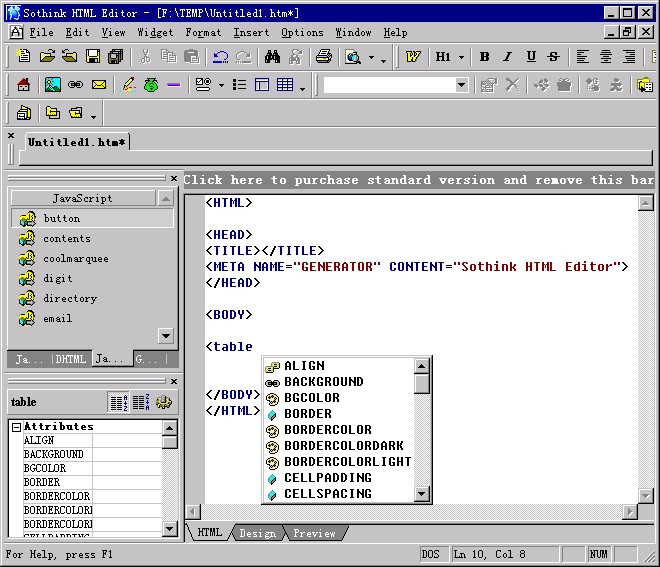This screenshot has height=567, width=660.
Task: Click the ALIGN attribute value field
Action: (x=127, y=440)
